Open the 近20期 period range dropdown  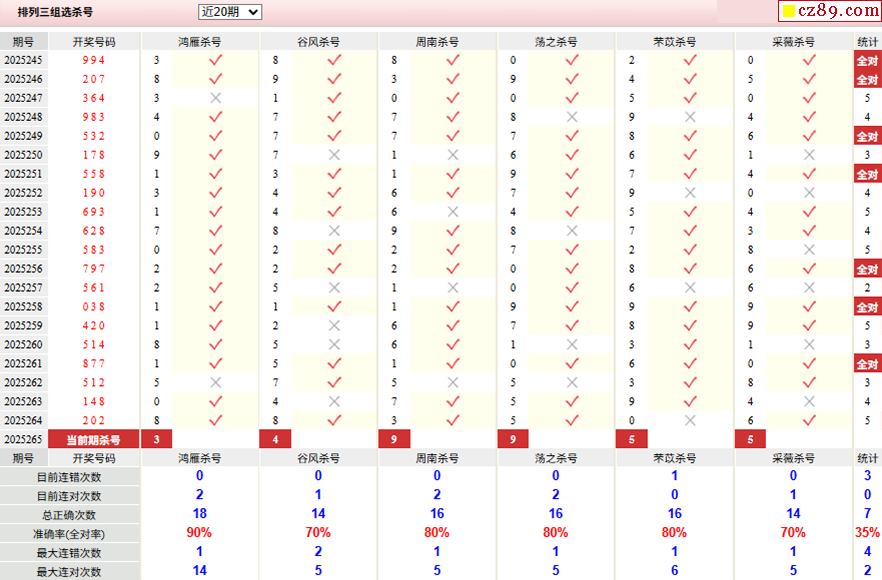(229, 12)
